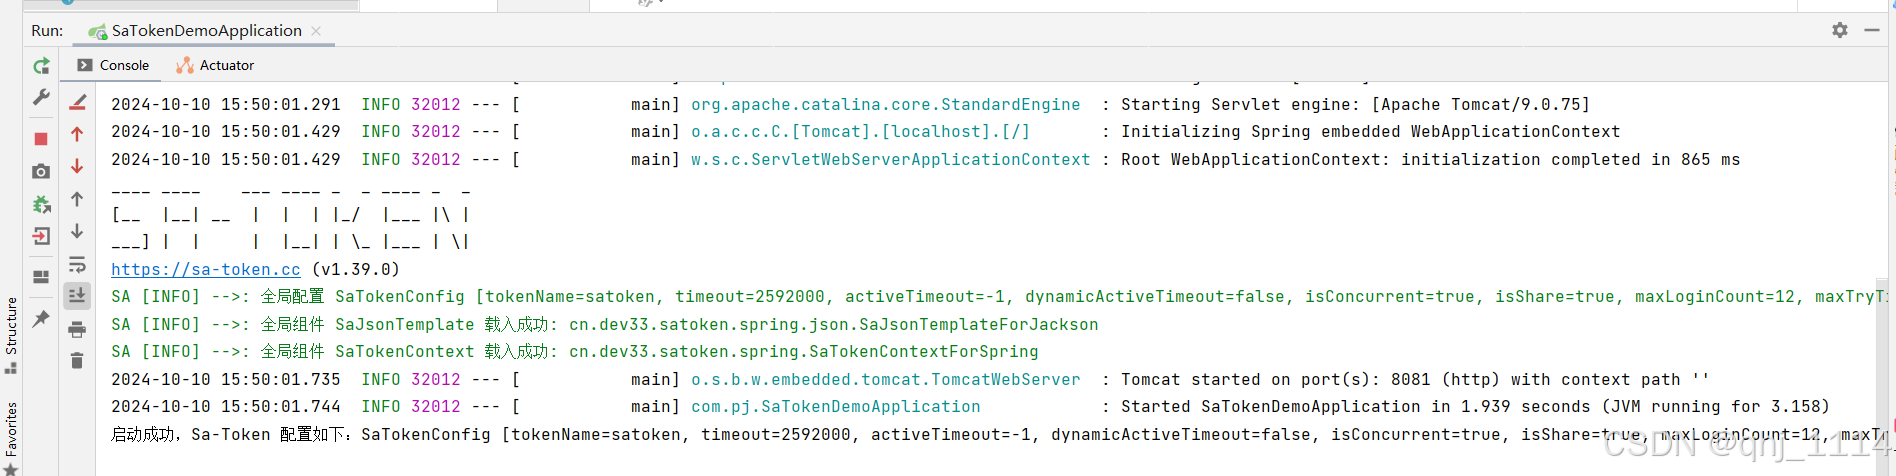
Task: Toggle soft-wrap for console output
Action: click(77, 265)
